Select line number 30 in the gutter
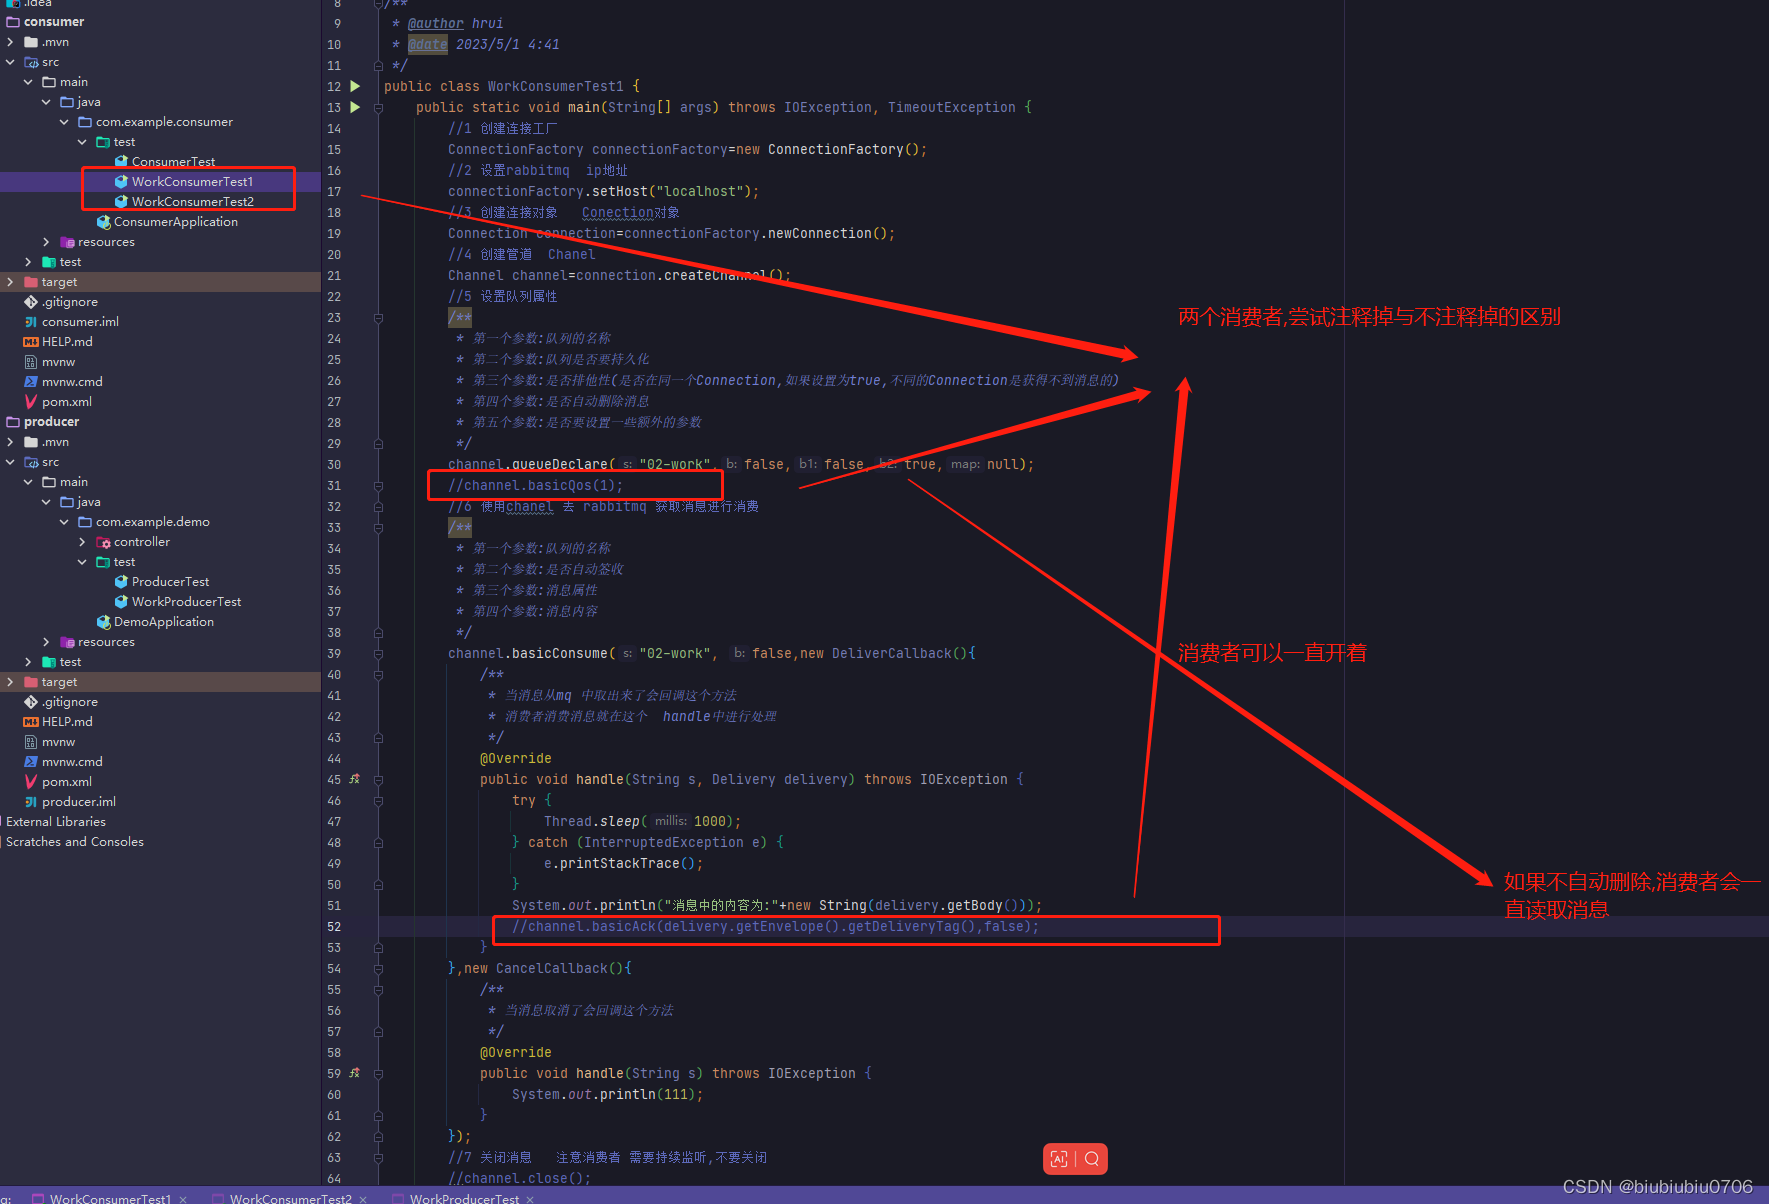The width and height of the screenshot is (1769, 1204). 334,464
